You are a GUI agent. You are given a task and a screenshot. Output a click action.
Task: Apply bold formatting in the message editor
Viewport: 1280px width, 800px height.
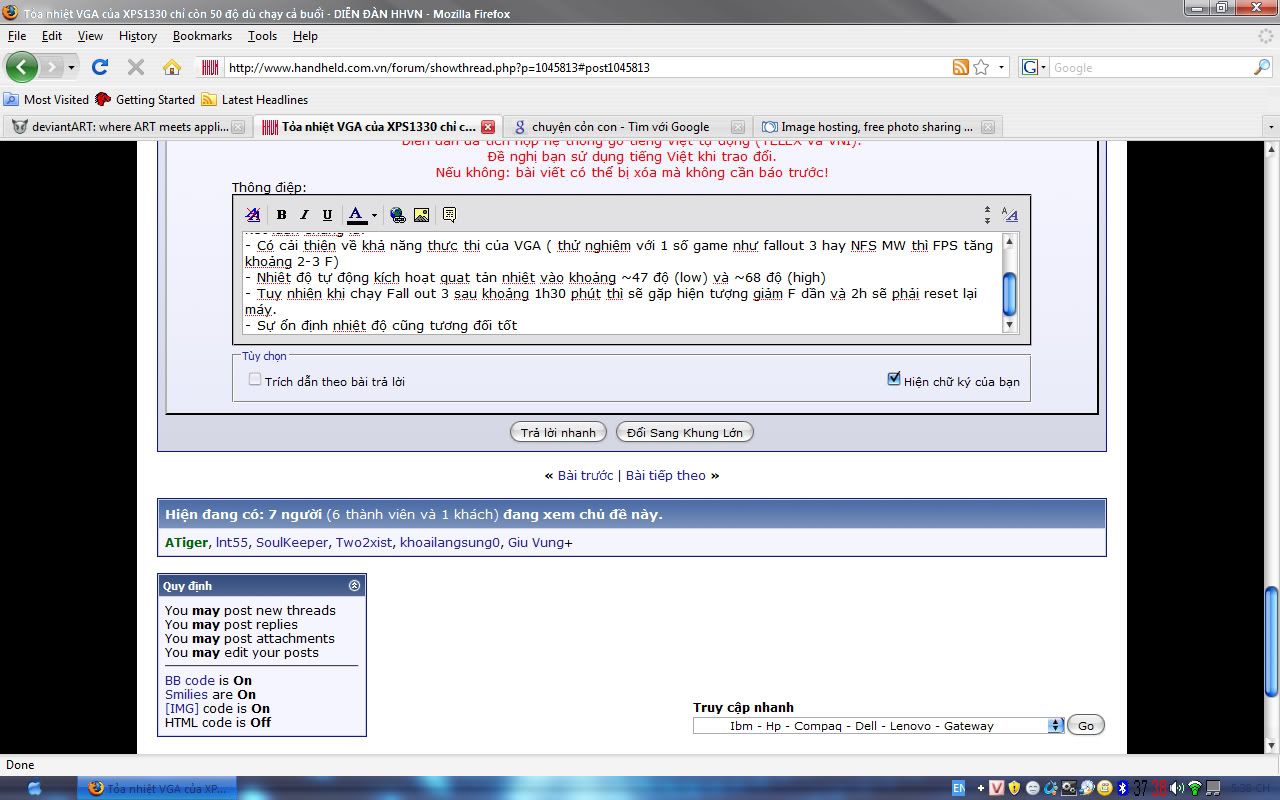point(281,214)
